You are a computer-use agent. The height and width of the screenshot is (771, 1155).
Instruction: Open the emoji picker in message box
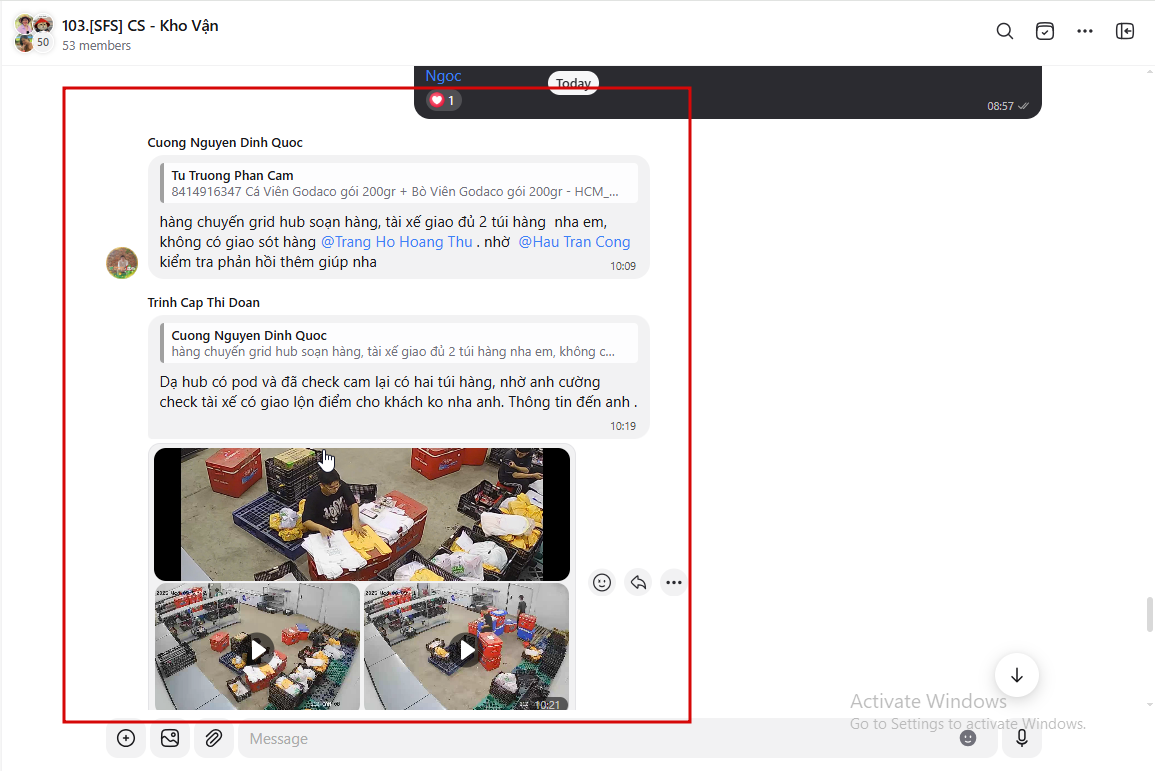click(968, 739)
